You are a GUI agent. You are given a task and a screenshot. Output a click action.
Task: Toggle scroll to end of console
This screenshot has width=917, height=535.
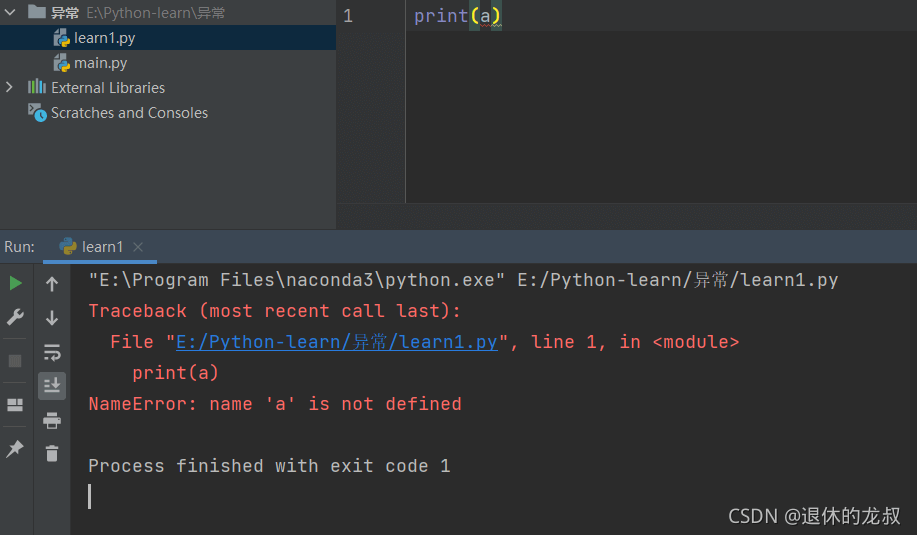tap(52, 386)
